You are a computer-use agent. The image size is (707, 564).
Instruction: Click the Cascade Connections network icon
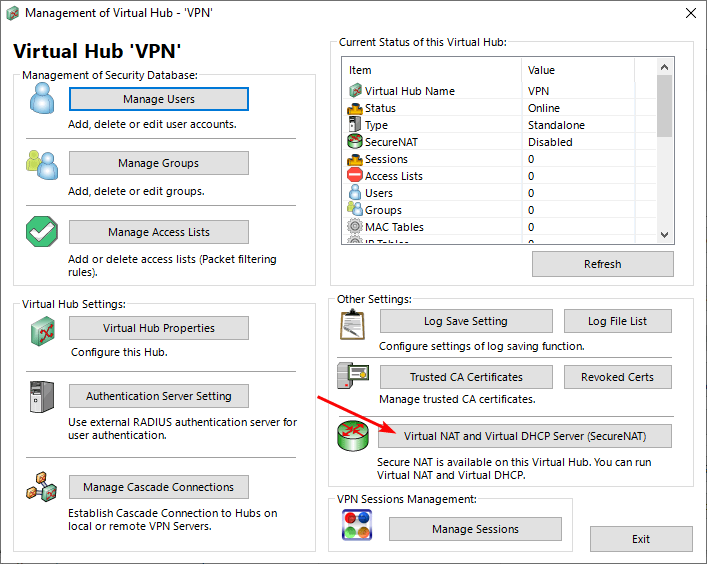pos(41,488)
